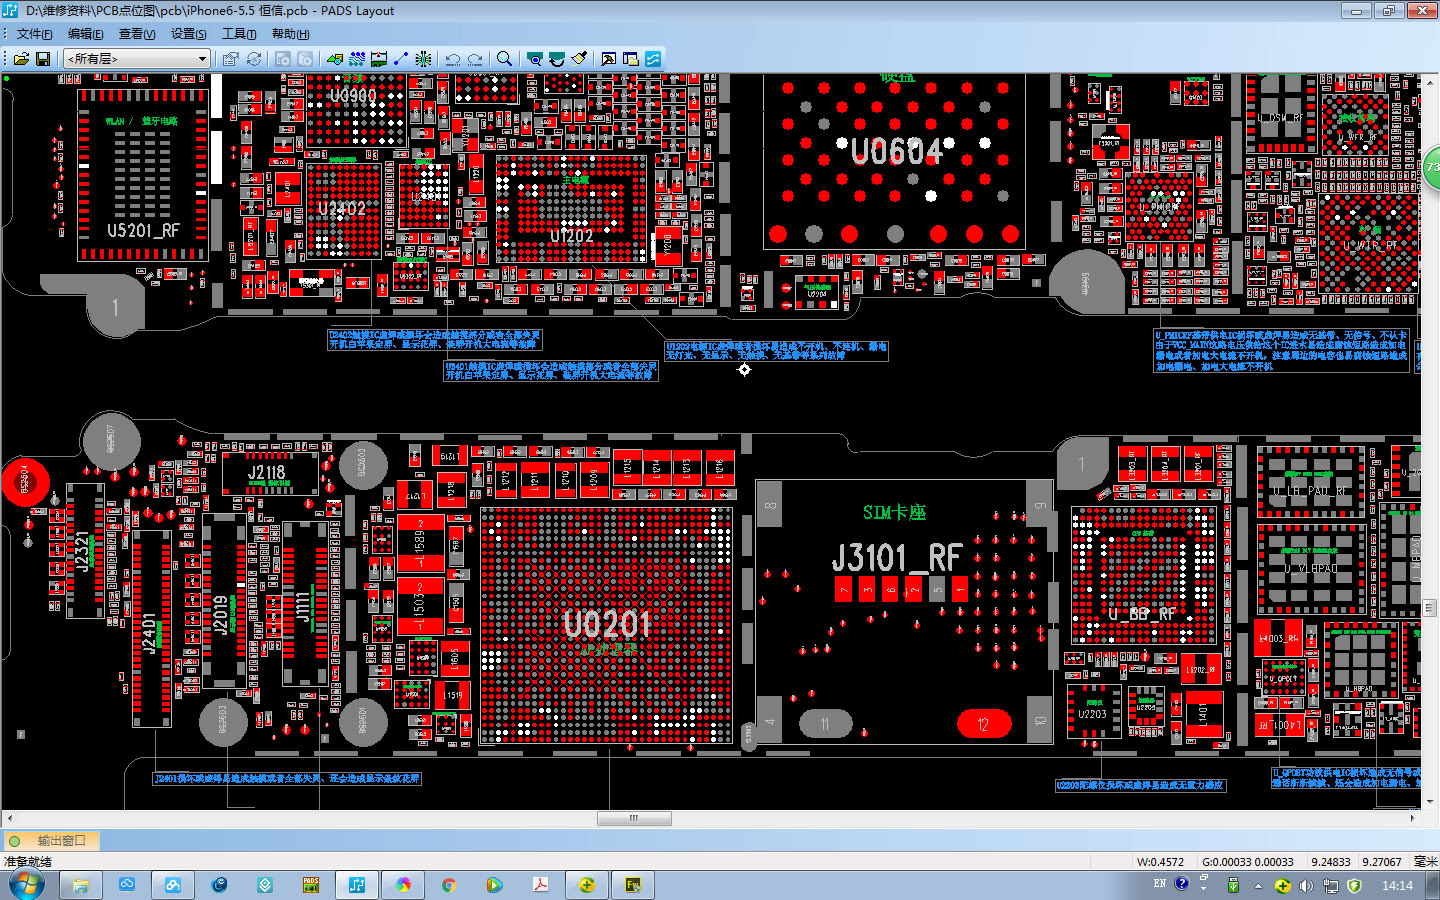
Task: Click the Redraw screen icon
Action: tap(557, 59)
